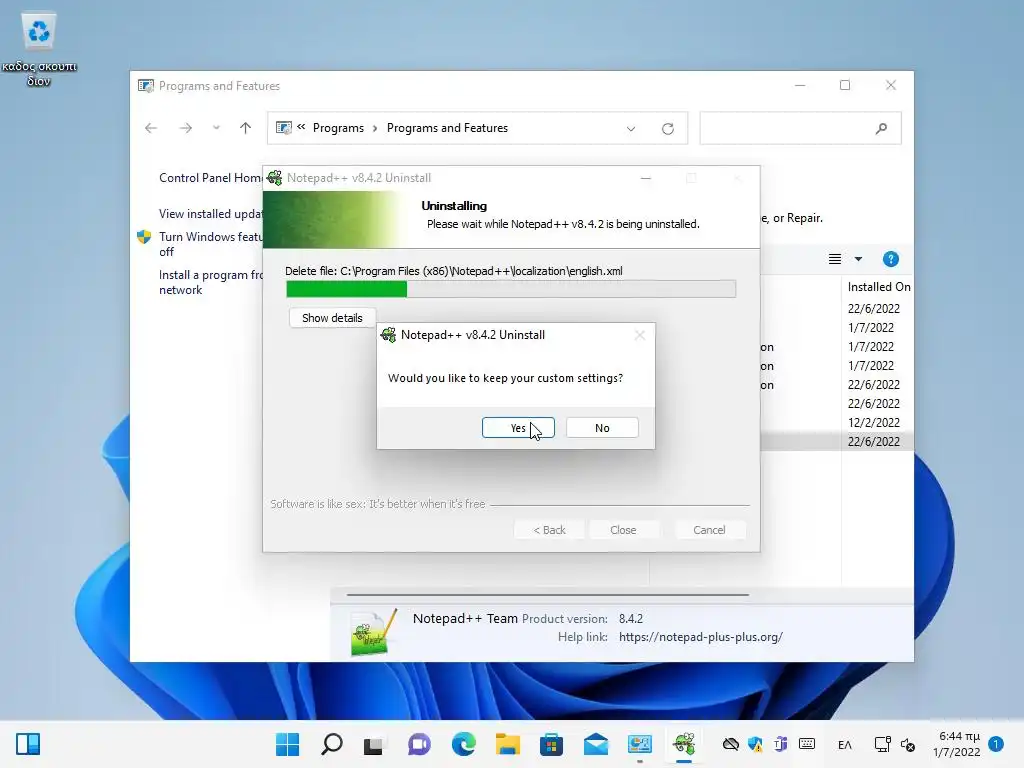1024x768 pixels.
Task: Open taskbar Search
Action: pos(332,744)
